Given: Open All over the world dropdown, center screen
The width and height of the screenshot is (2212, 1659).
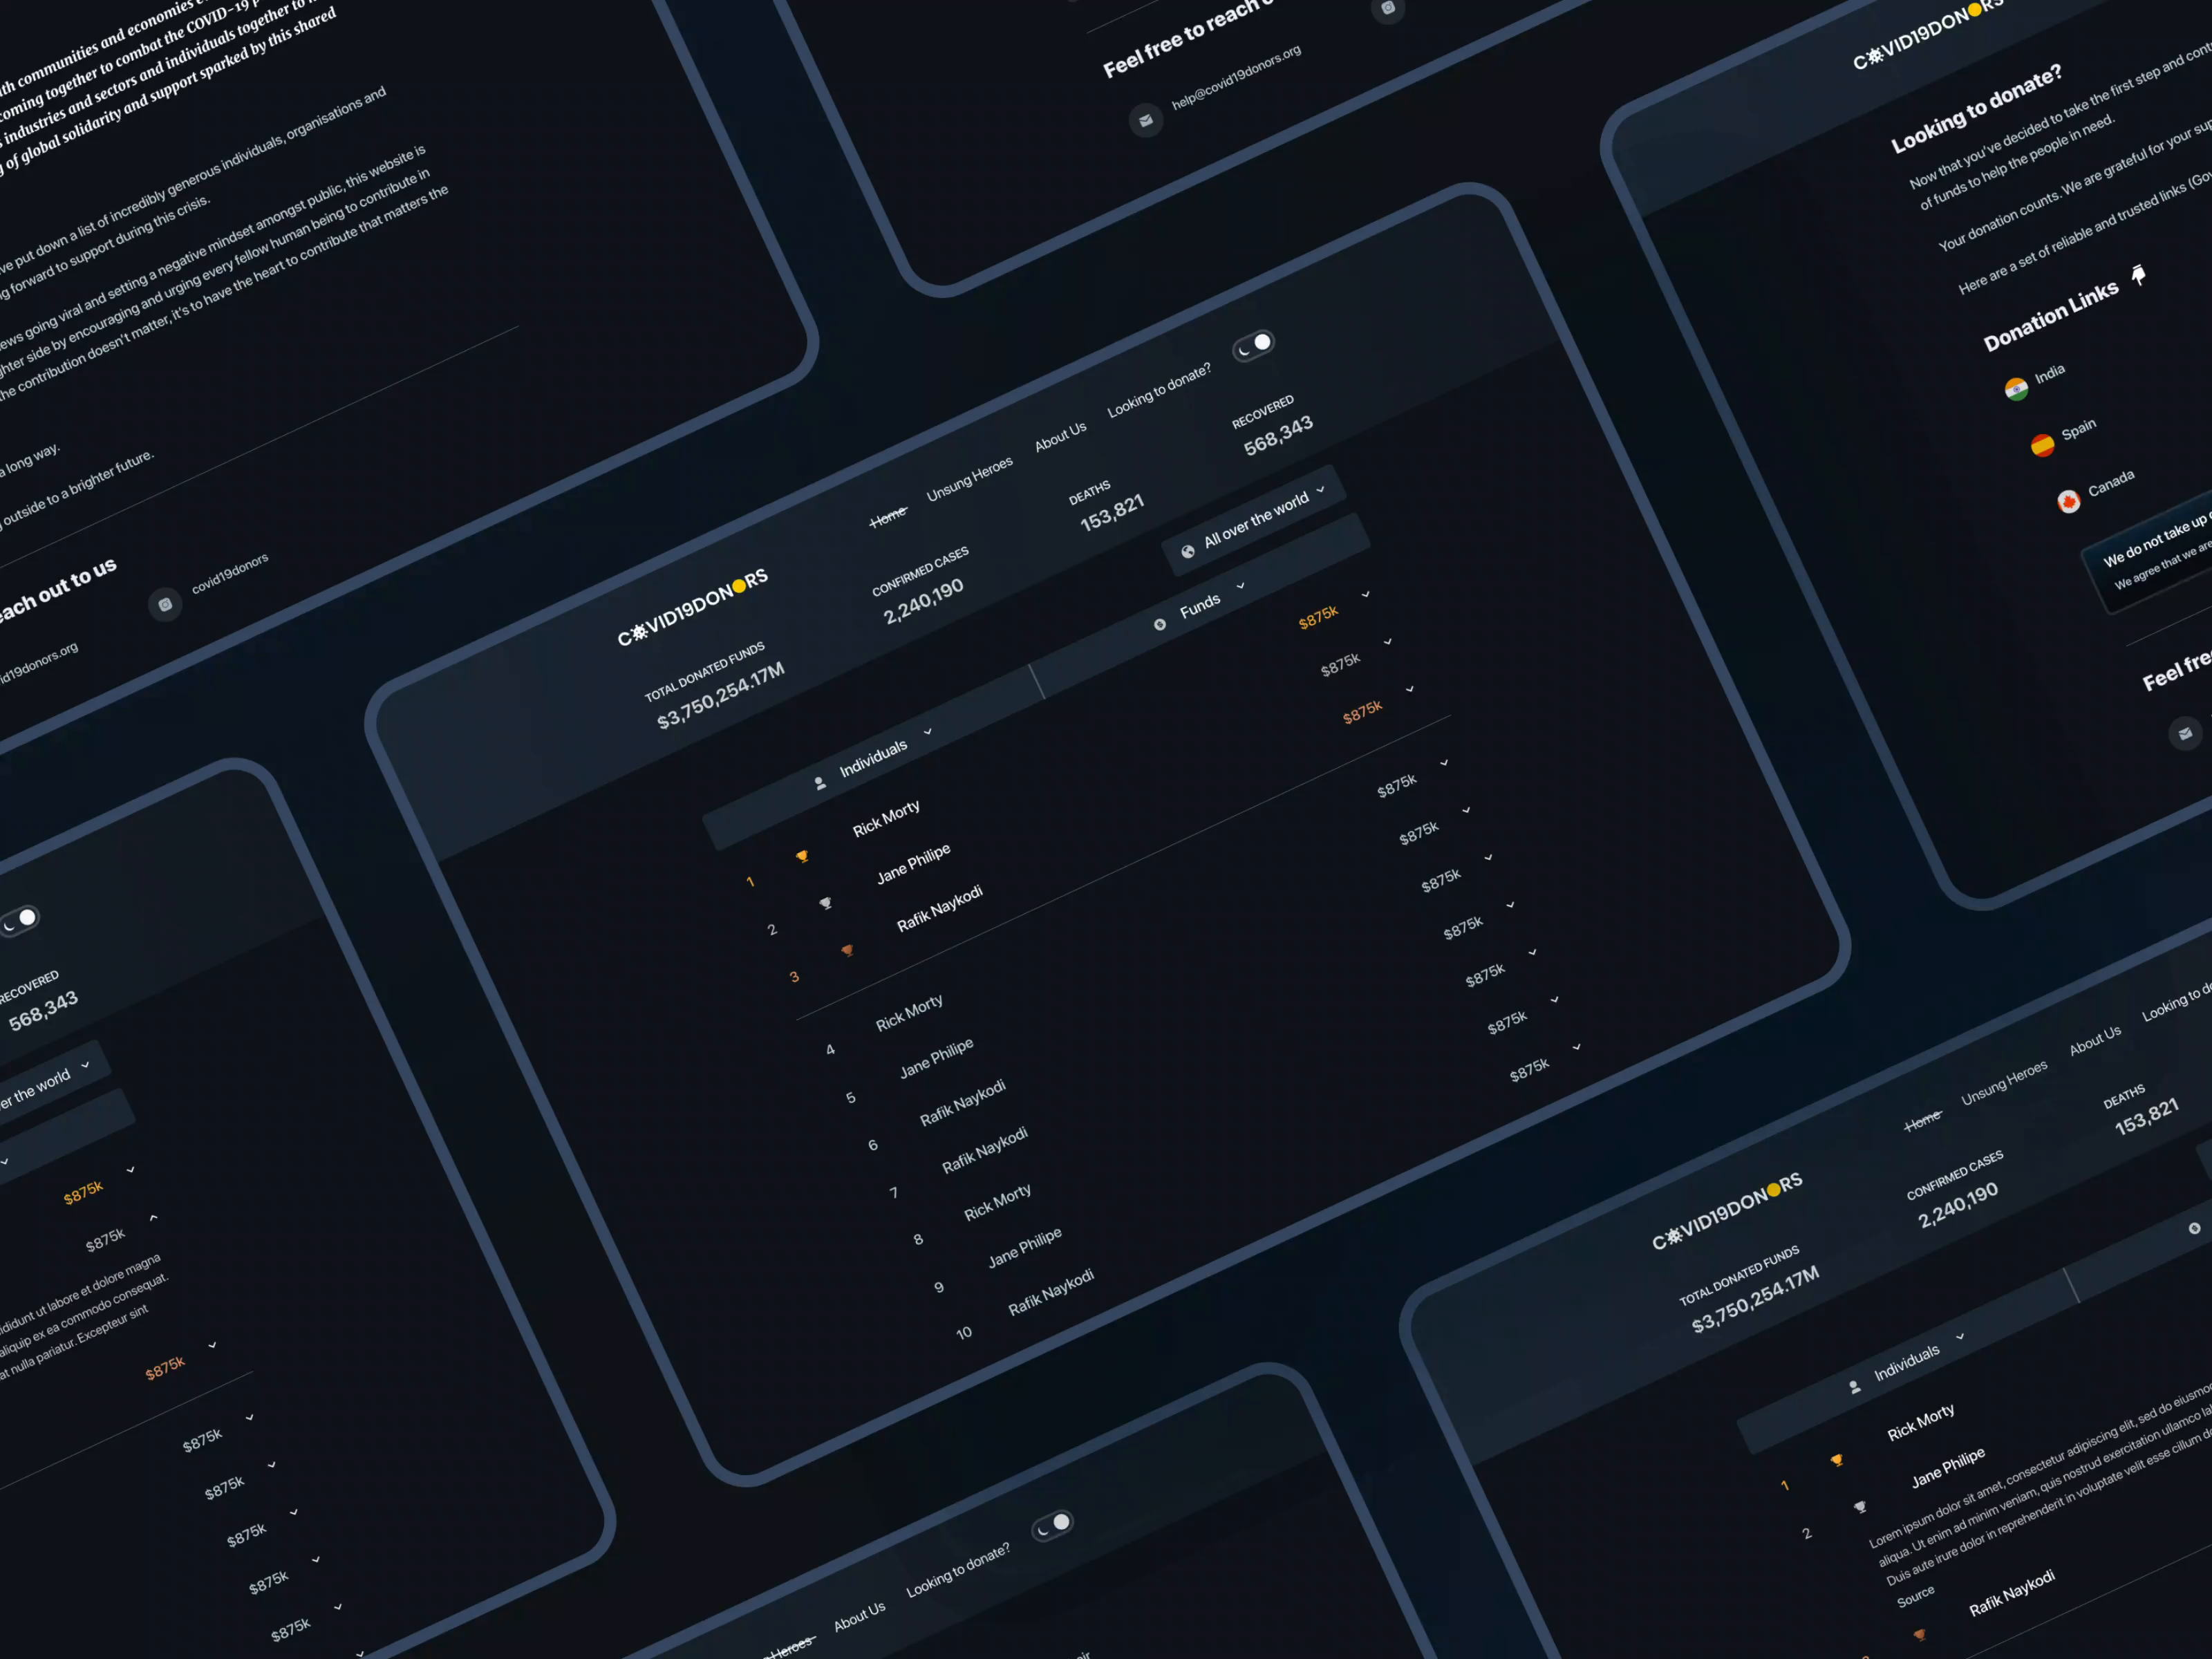Looking at the screenshot, I should tap(1255, 520).
